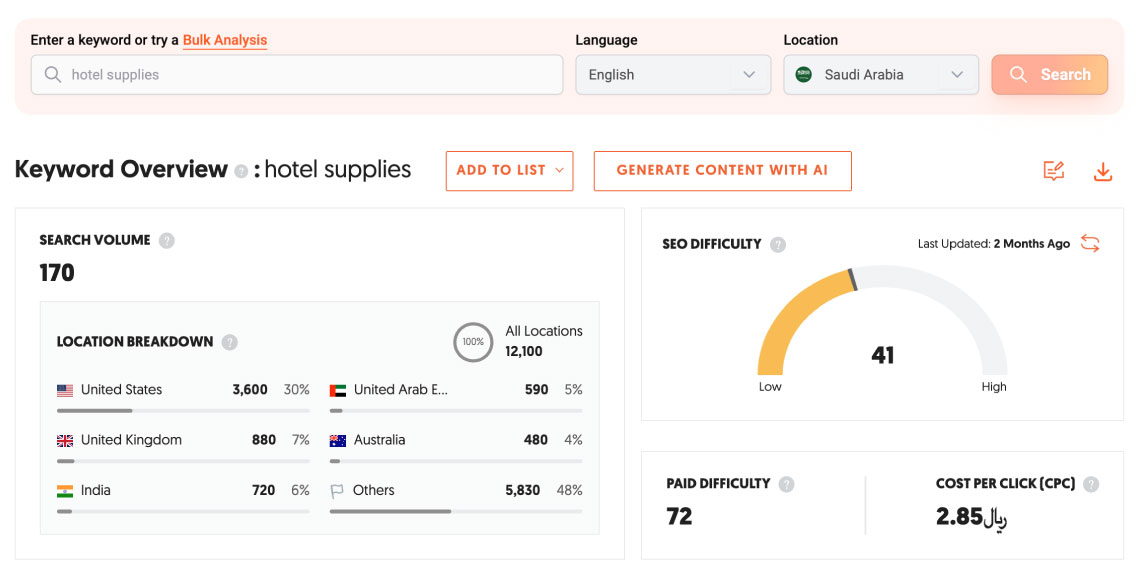Open the Language dropdown set to English
Image resolution: width=1137 pixels, height=578 pixels.
point(672,75)
